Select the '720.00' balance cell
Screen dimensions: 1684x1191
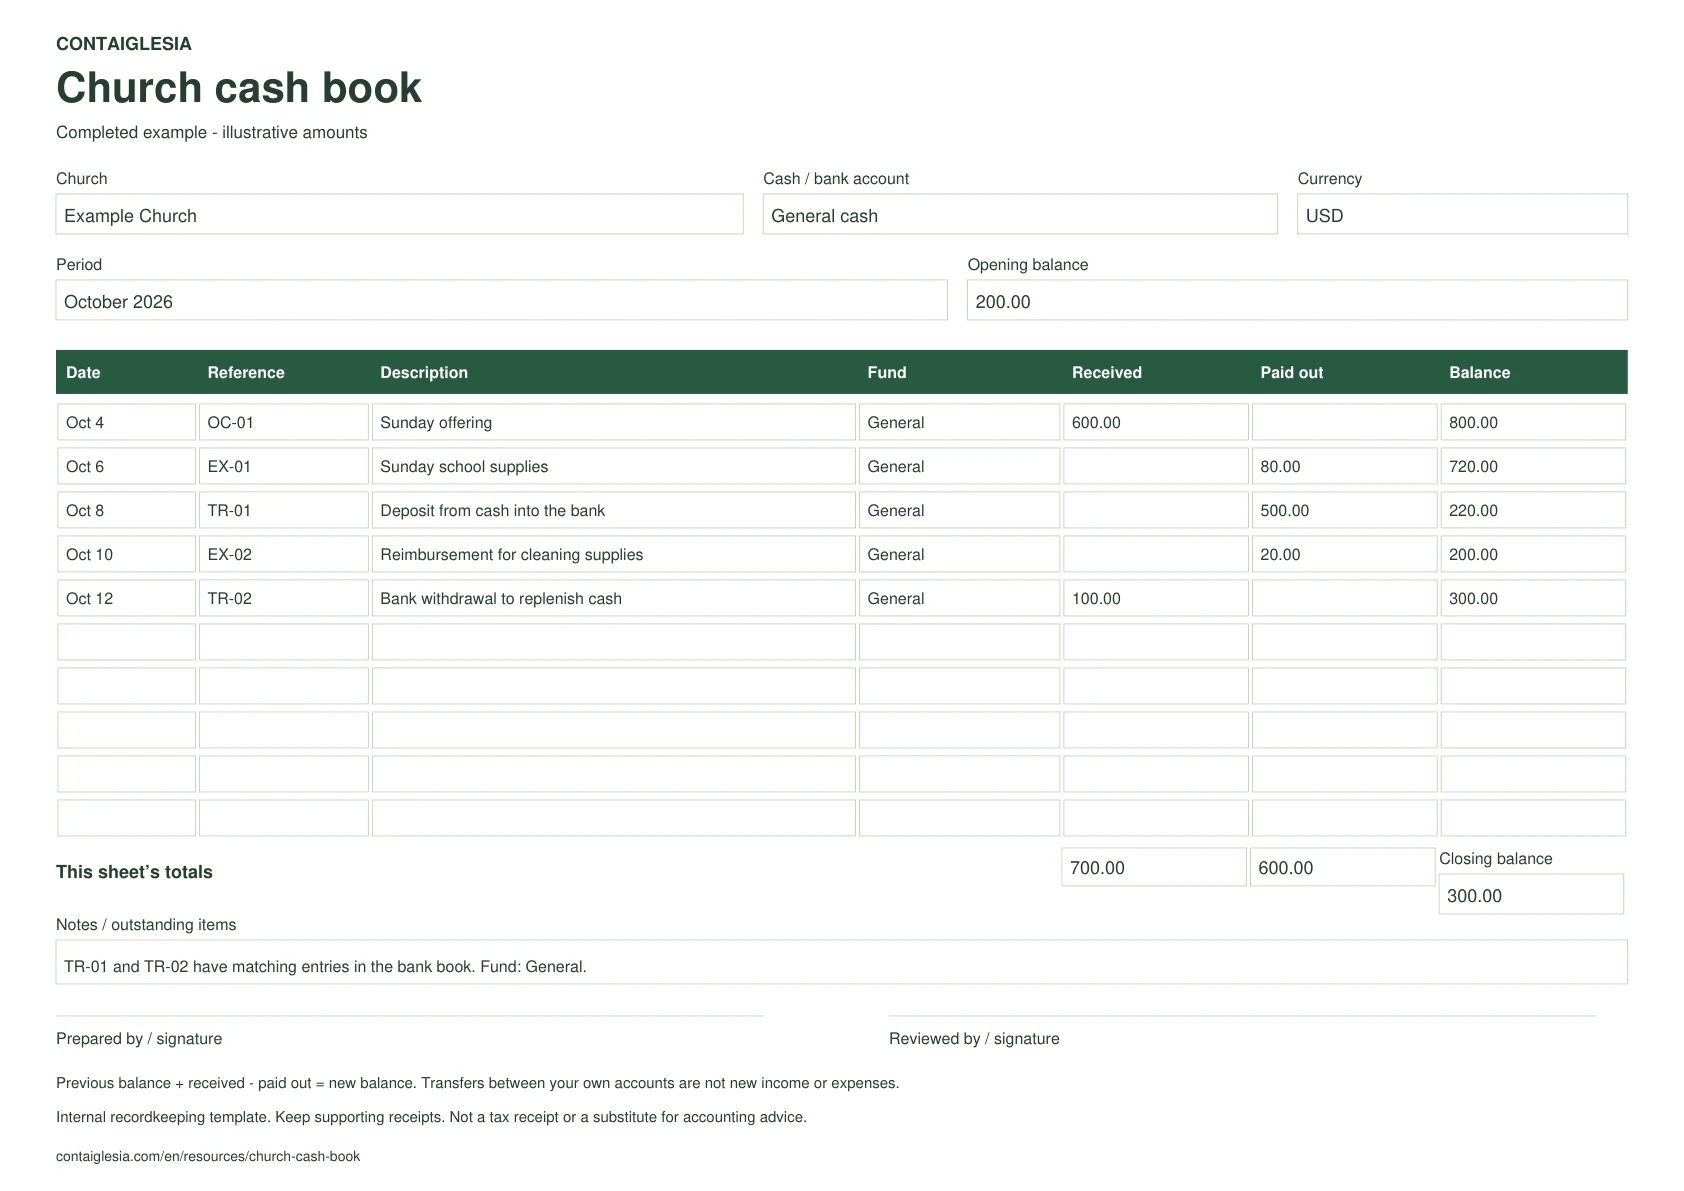[x=1533, y=467]
